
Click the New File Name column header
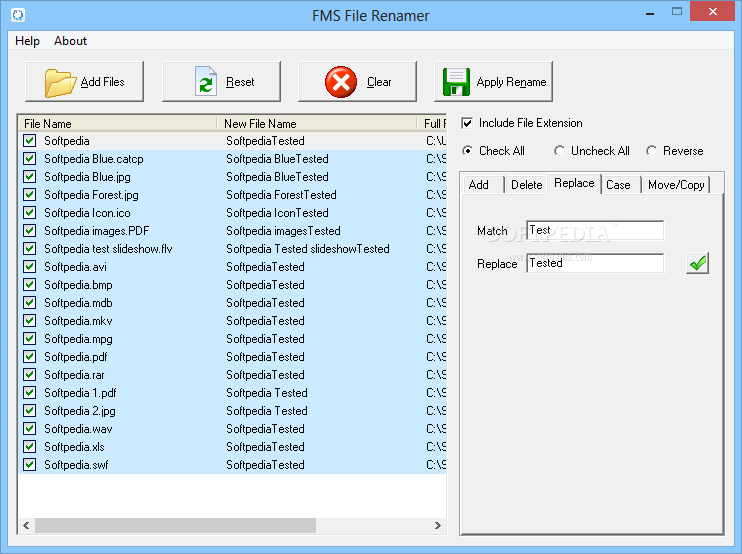[318, 123]
